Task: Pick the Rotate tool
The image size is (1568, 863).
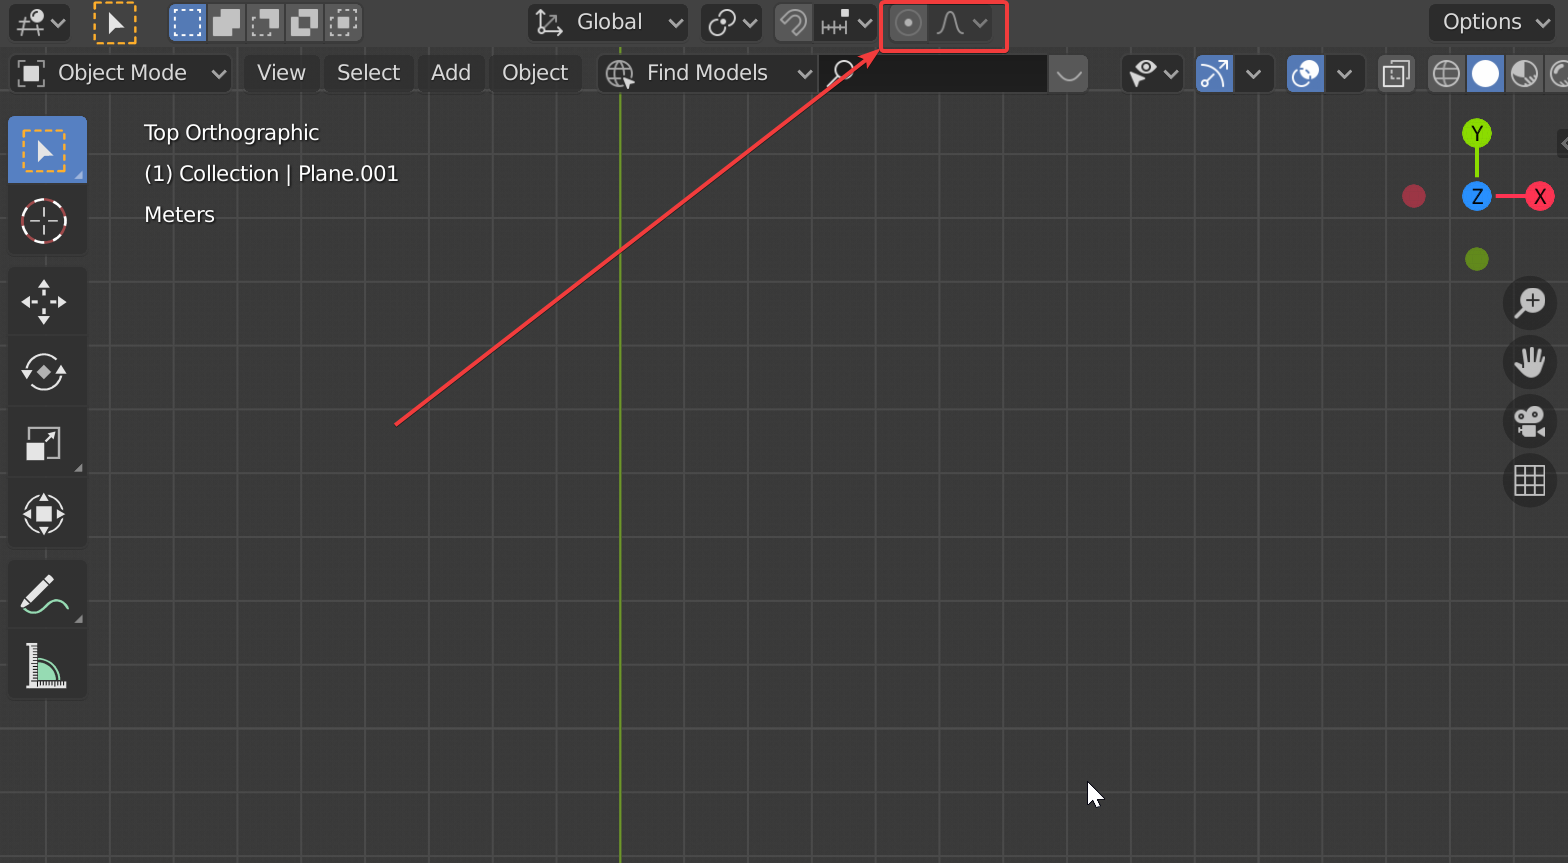Action: click(47, 372)
